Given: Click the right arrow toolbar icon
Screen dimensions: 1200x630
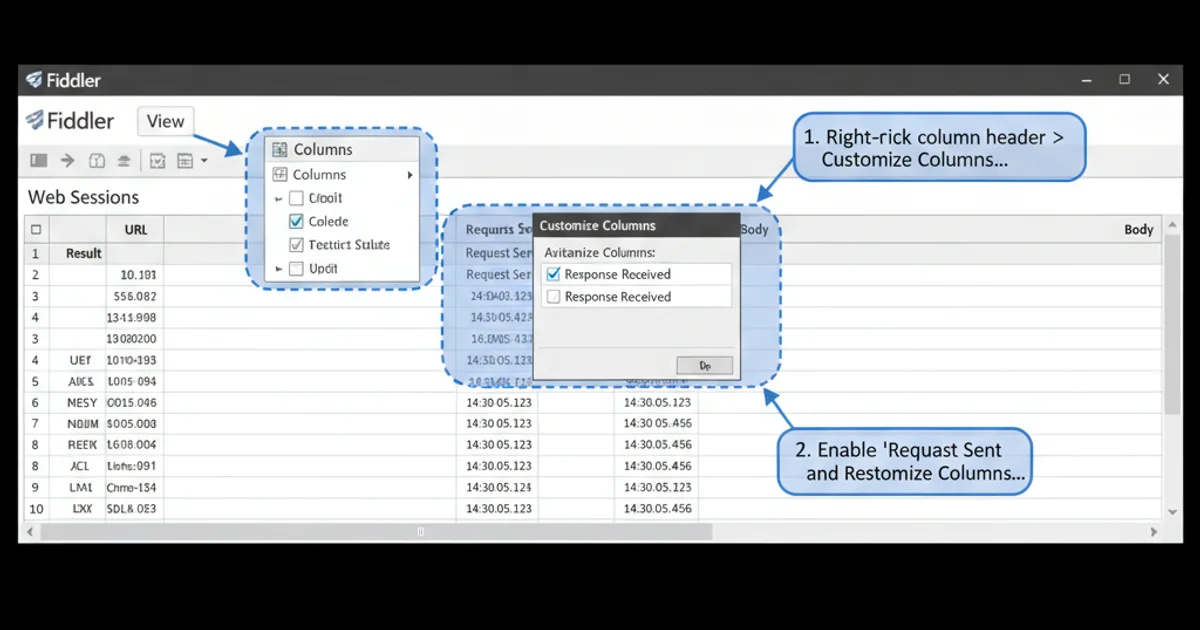Looking at the screenshot, I should coord(68,160).
